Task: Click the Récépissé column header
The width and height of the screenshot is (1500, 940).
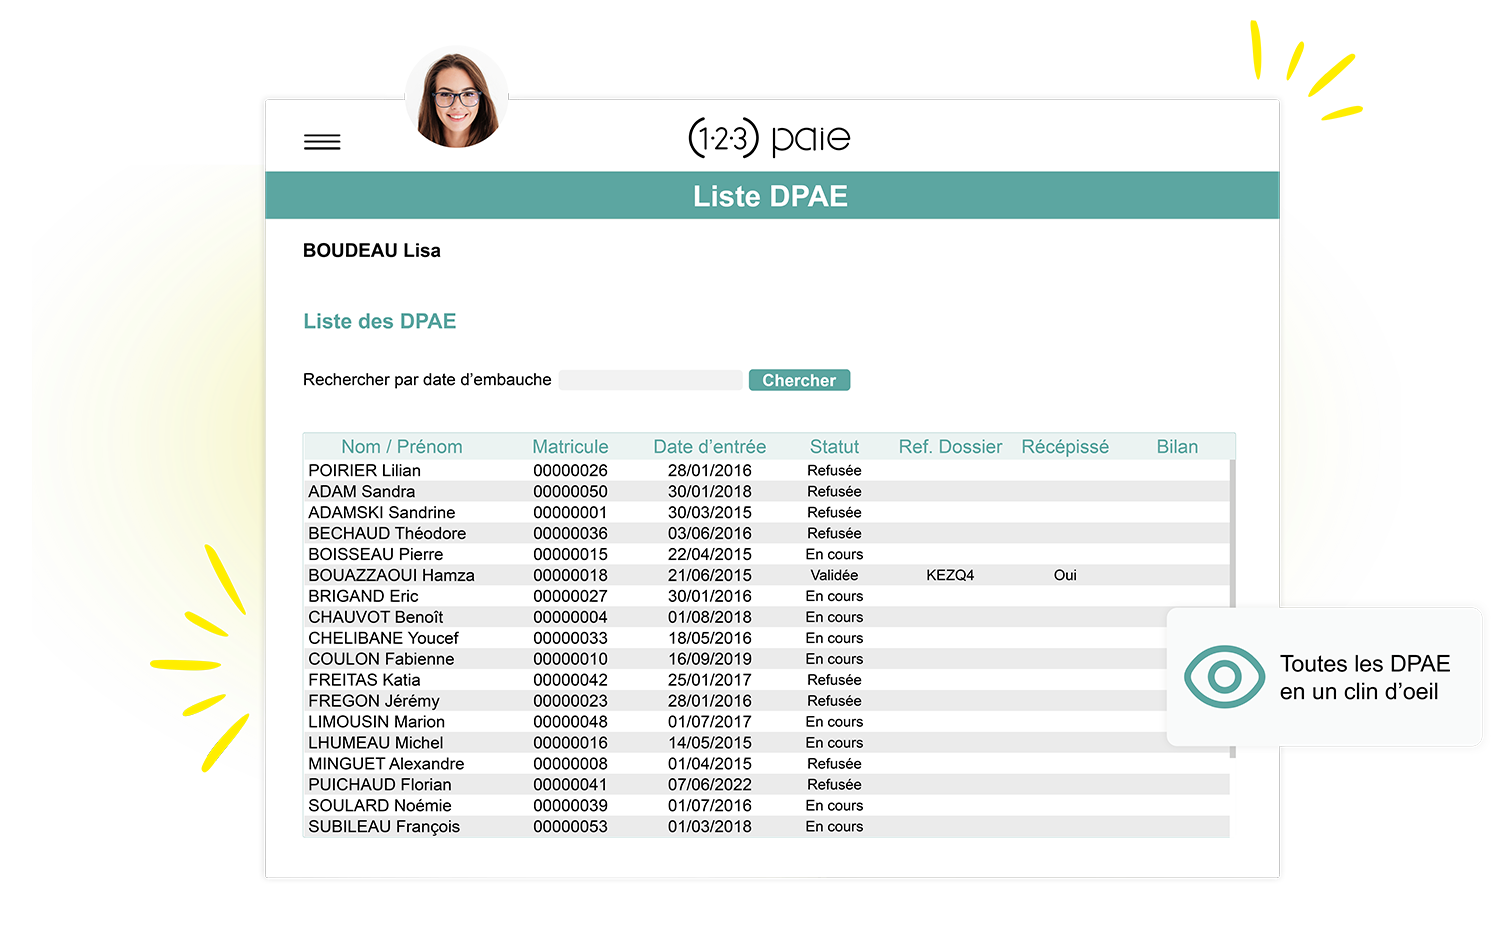Action: click(x=1065, y=446)
